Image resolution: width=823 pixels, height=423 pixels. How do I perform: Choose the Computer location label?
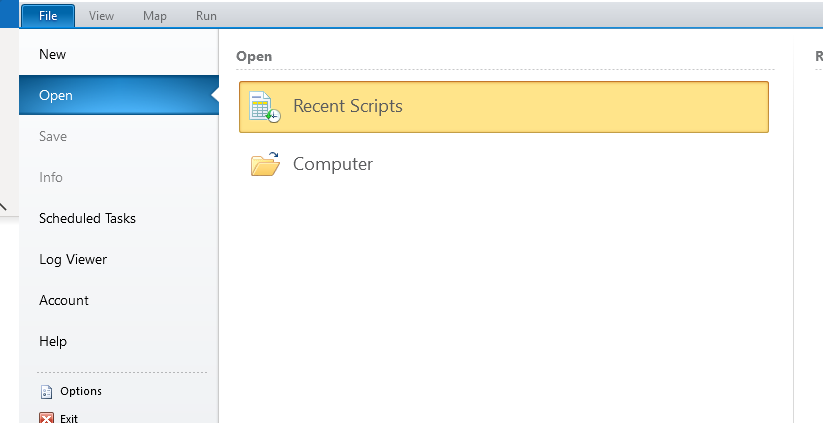tap(333, 164)
